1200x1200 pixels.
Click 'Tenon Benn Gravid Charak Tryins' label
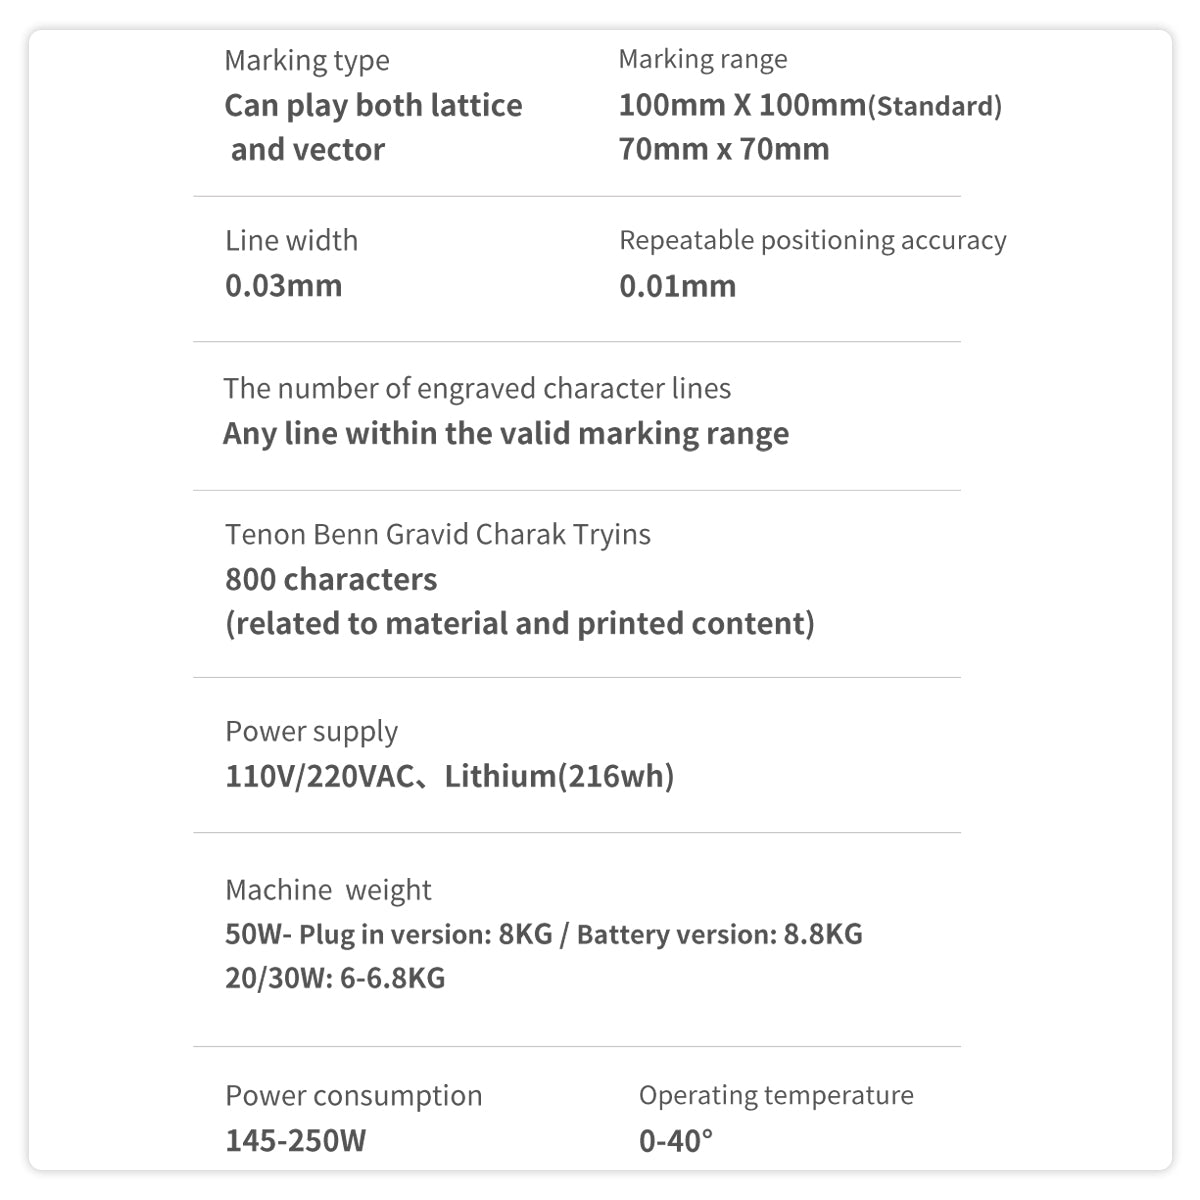click(x=438, y=535)
